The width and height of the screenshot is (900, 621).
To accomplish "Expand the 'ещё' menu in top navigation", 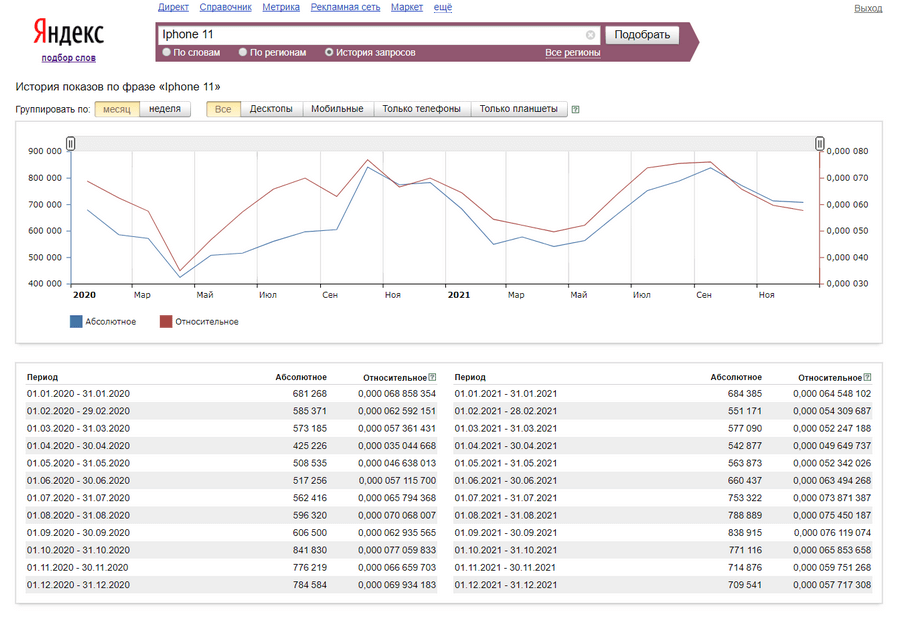I will [x=442, y=8].
